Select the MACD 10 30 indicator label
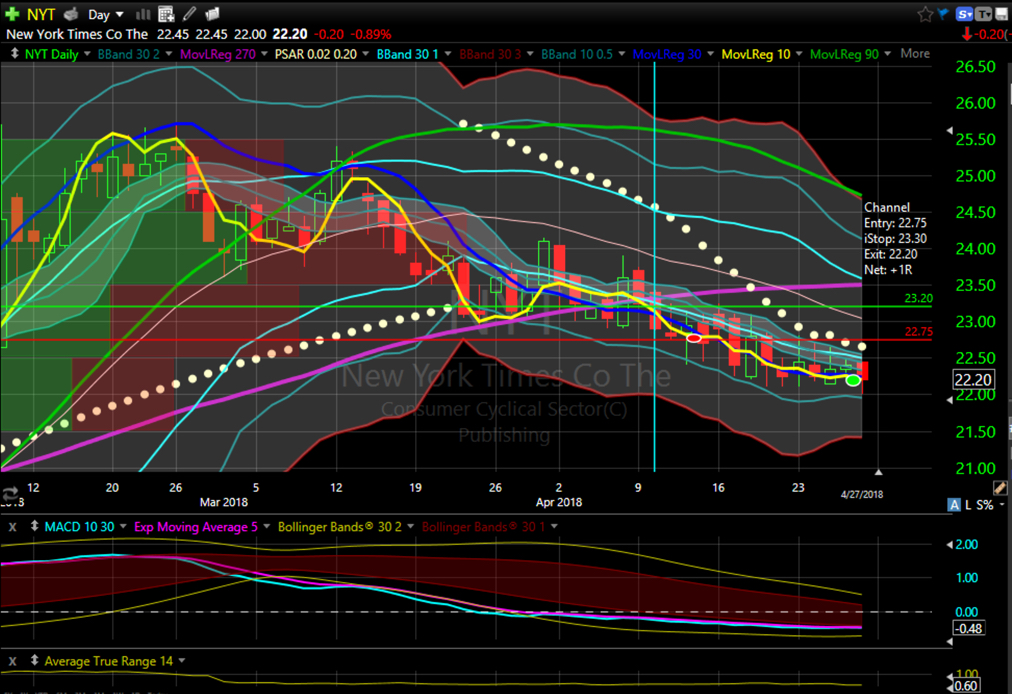 coord(79,527)
